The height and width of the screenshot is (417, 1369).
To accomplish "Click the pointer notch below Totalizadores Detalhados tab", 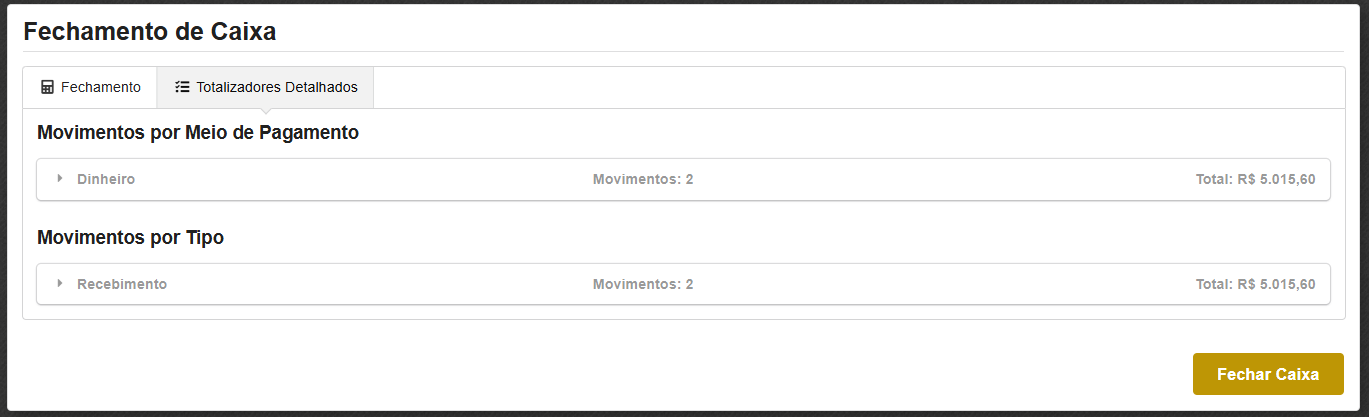I will click(x=264, y=111).
